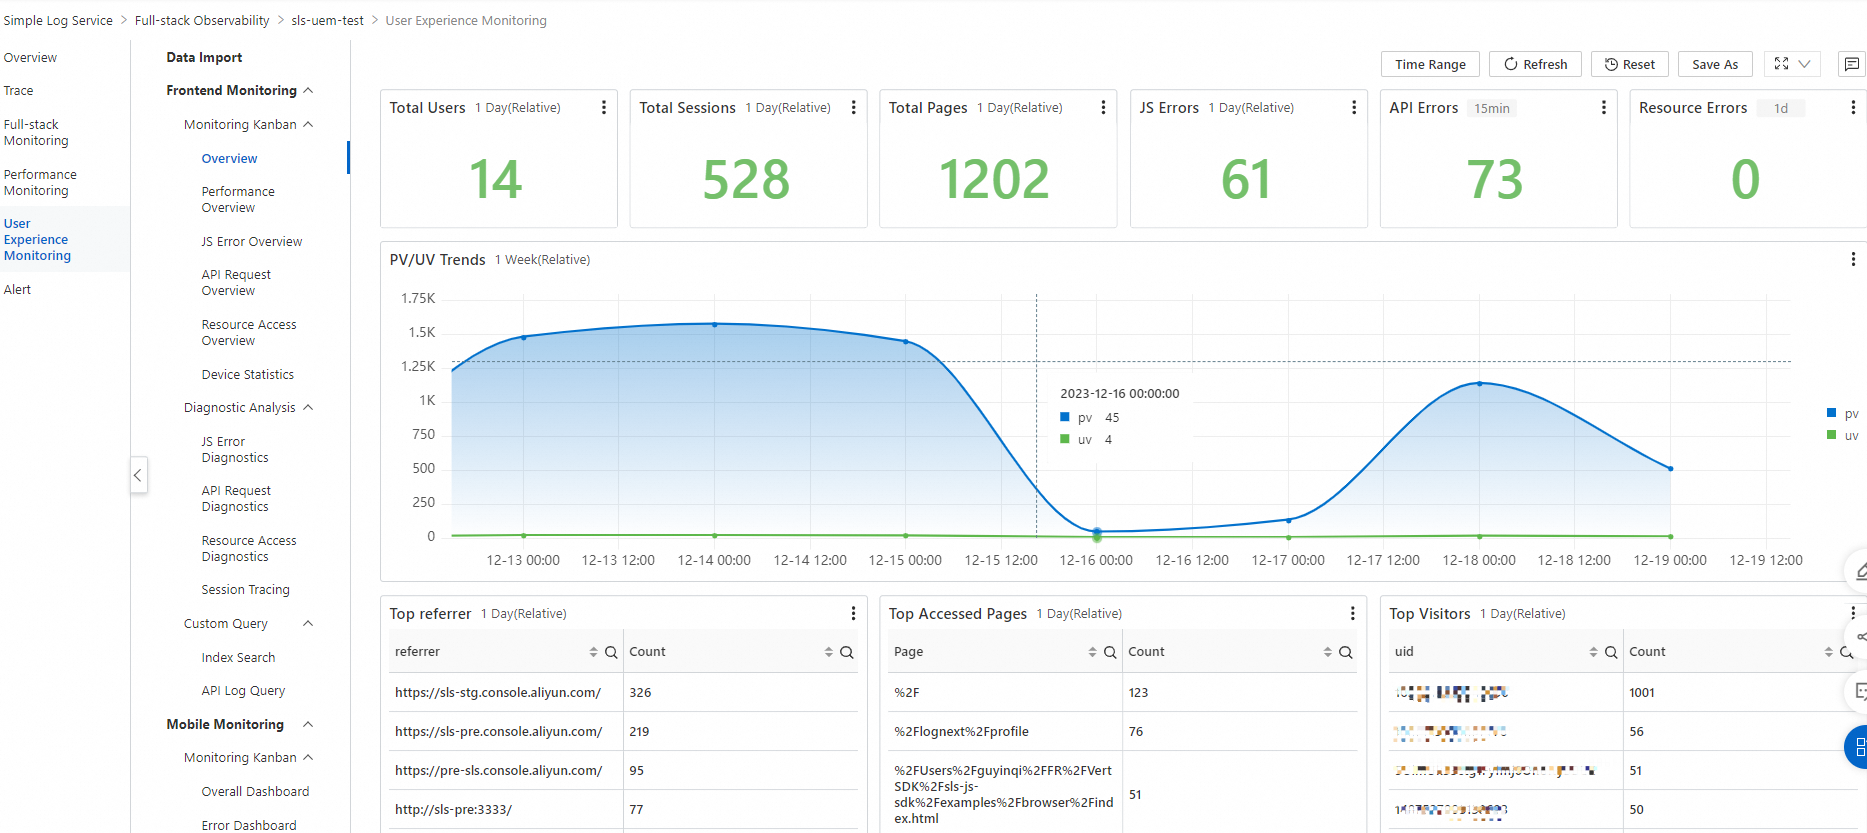Open Top referrer table options menu
This screenshot has width=1867, height=833.
click(x=853, y=613)
